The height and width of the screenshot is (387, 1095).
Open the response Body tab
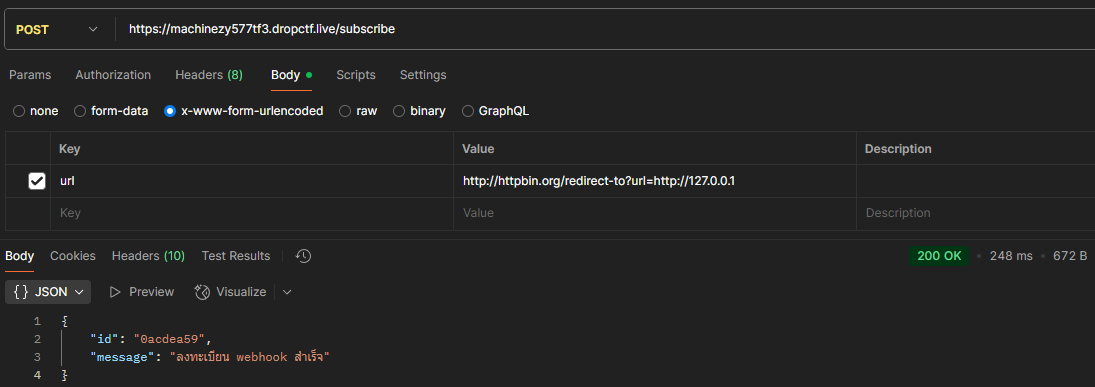[20, 256]
